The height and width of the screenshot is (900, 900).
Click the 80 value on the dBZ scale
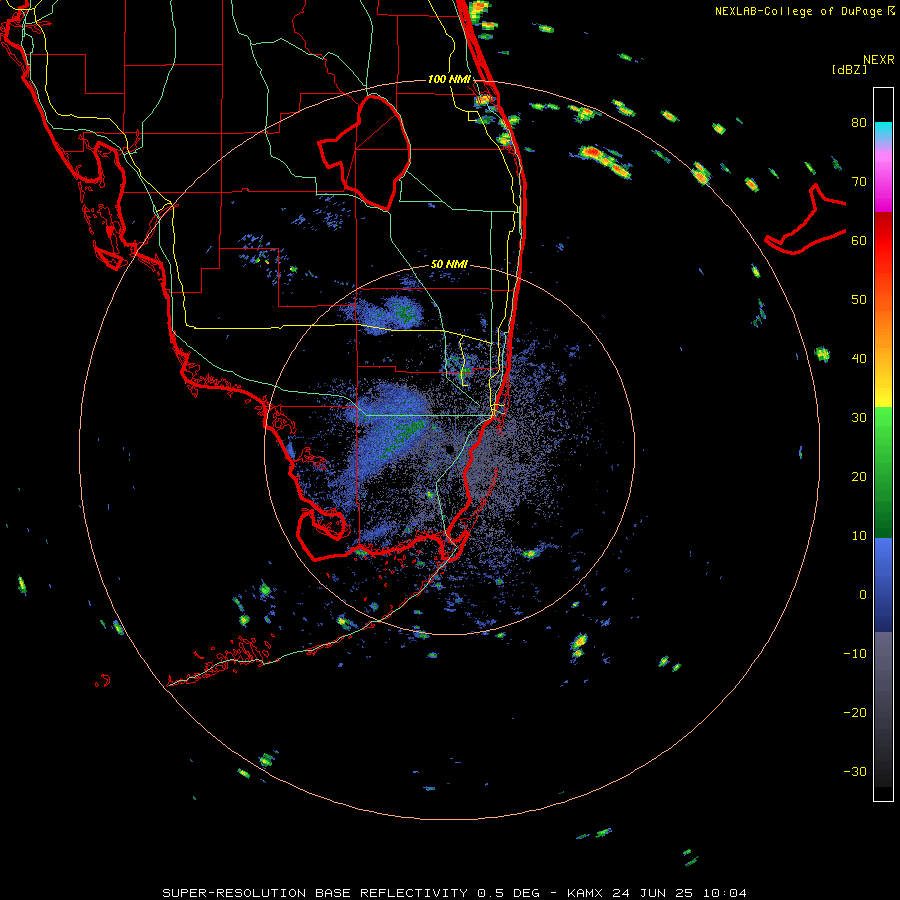859,123
